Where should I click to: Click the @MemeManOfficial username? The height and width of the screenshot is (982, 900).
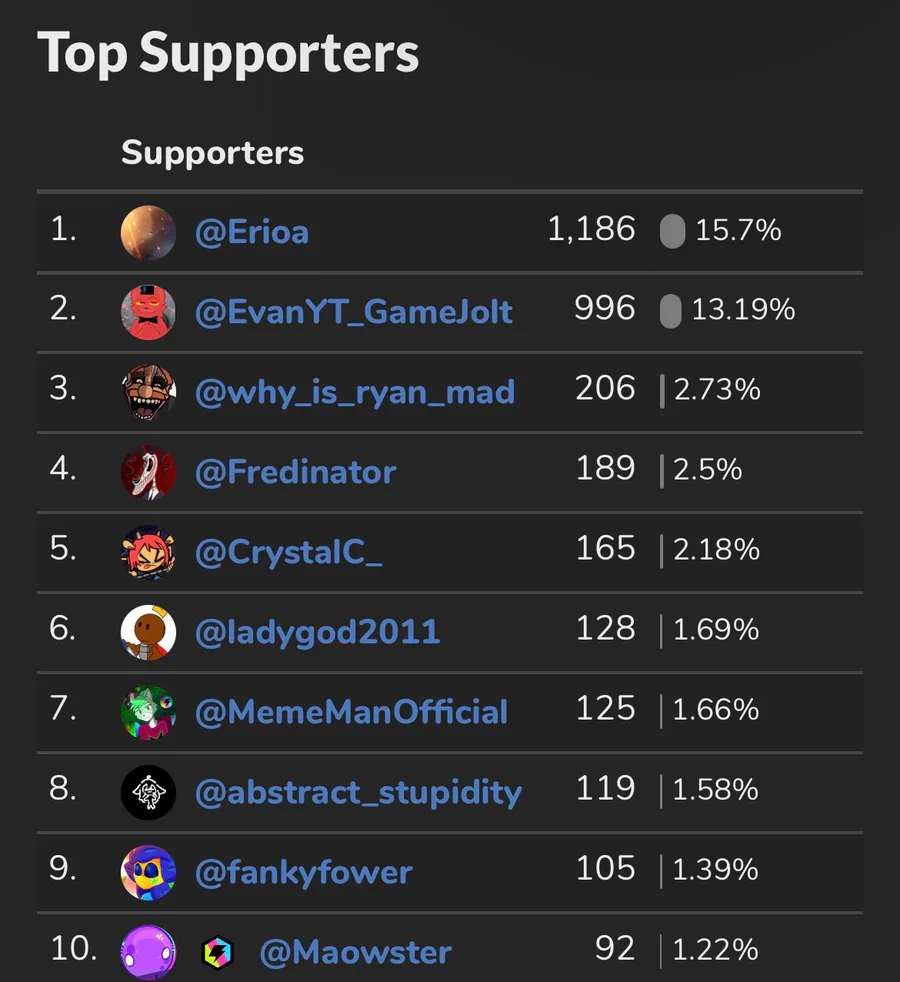pos(352,712)
